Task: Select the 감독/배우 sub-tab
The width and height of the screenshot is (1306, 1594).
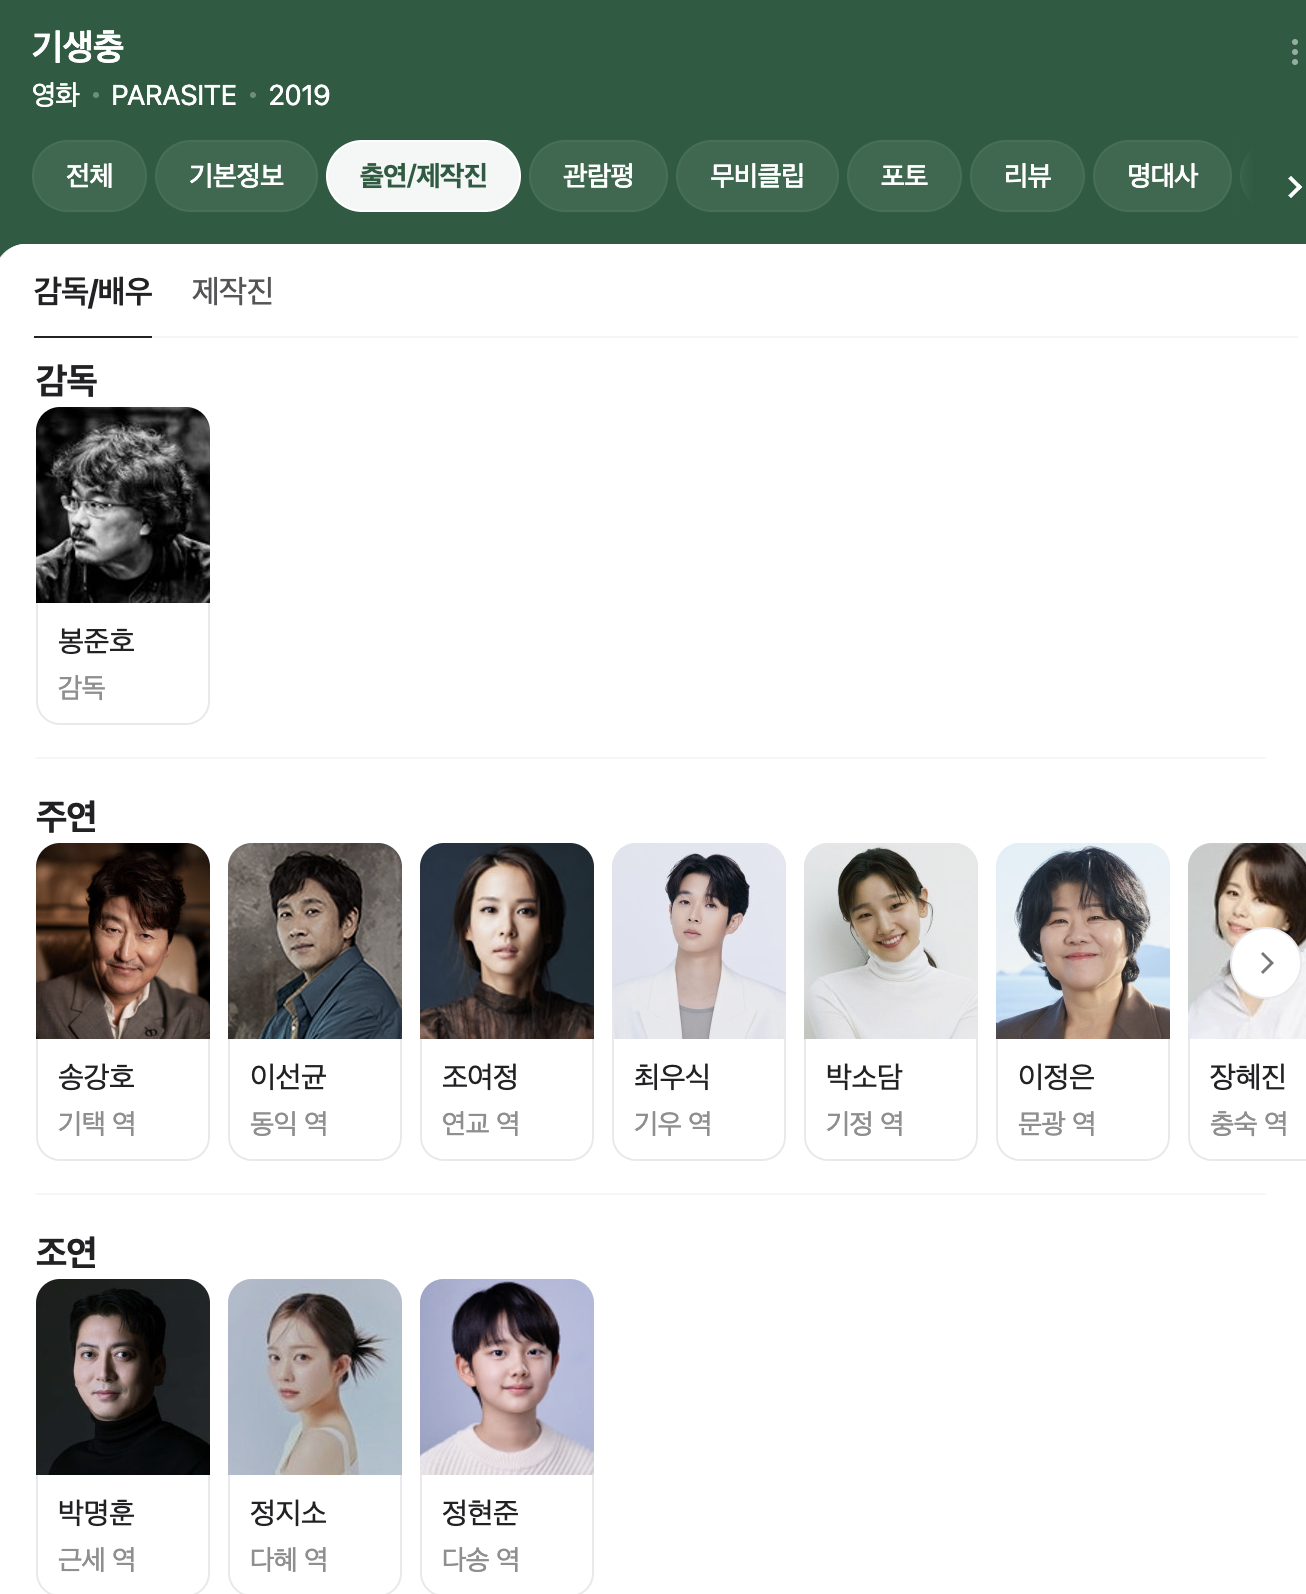Action: pos(93,291)
